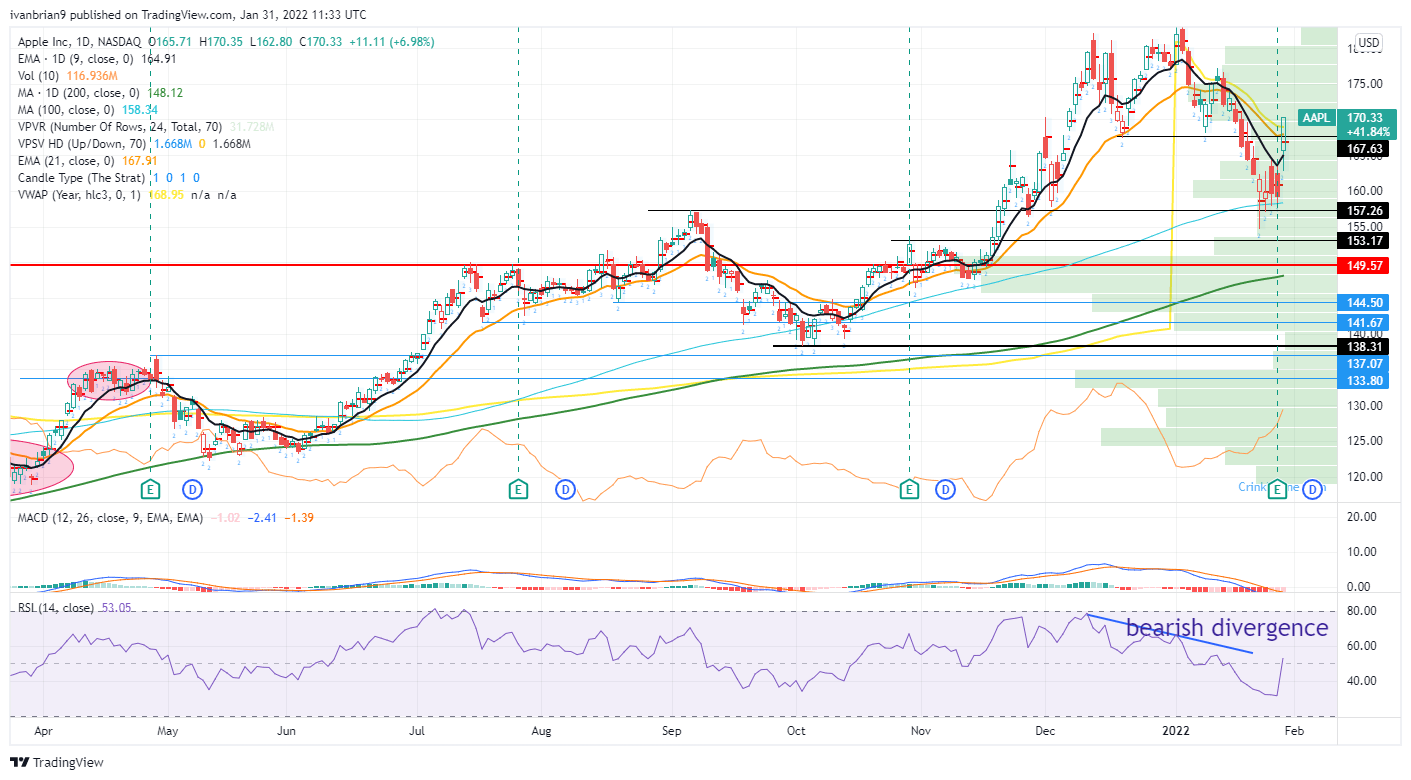Image resolution: width=1411 pixels, height=780 pixels.
Task: Select the Vol (10) indicator legend
Action: tap(41, 76)
